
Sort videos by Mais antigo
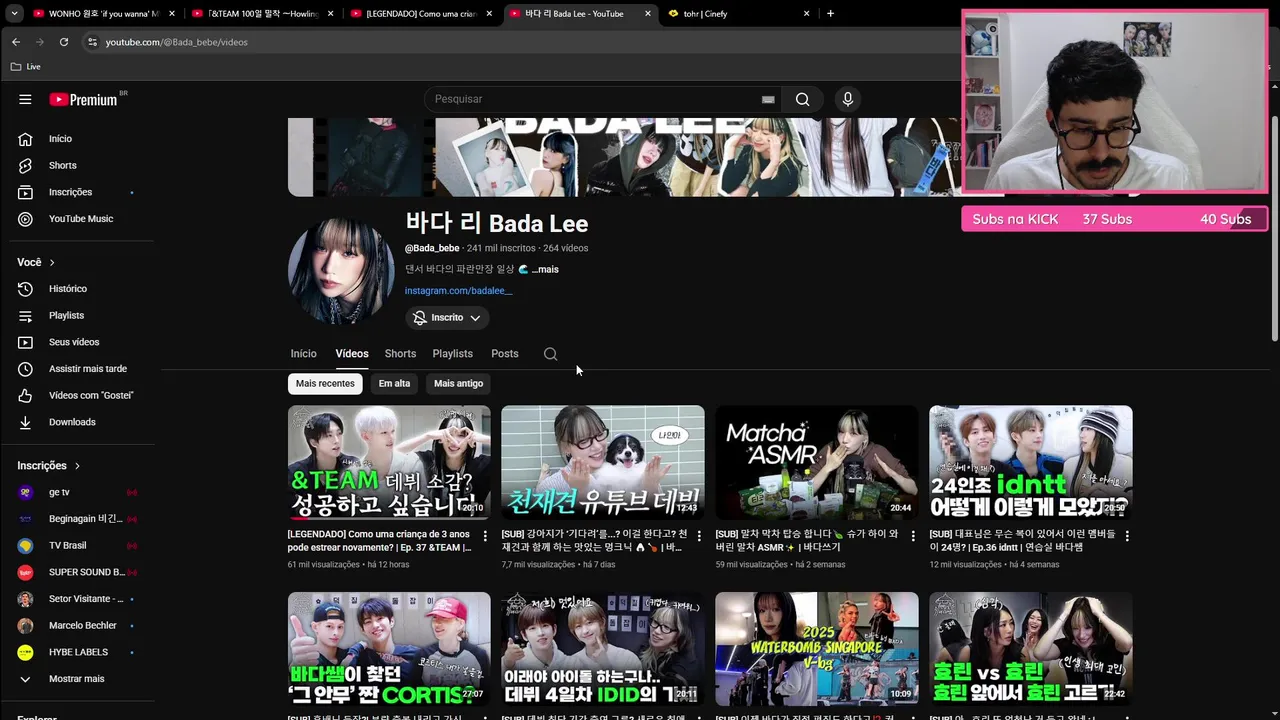pyautogui.click(x=459, y=384)
